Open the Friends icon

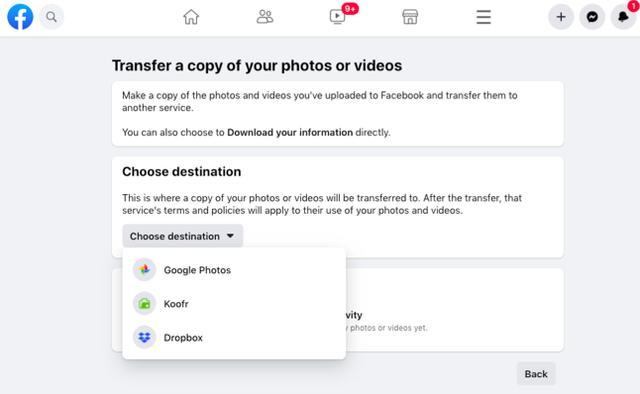tap(264, 17)
